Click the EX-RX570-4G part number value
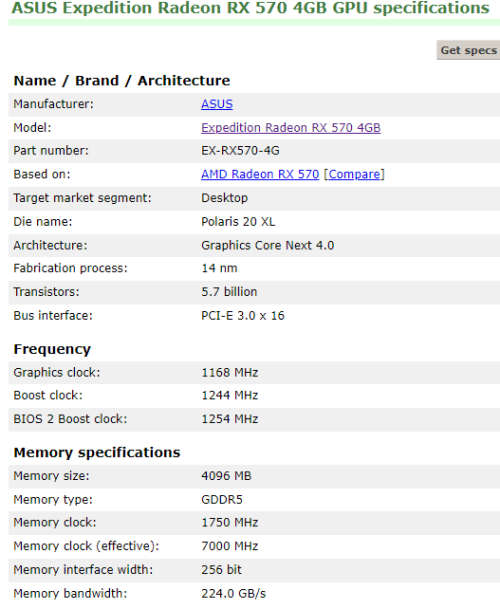Image resolution: width=500 pixels, height=609 pixels. tap(240, 151)
